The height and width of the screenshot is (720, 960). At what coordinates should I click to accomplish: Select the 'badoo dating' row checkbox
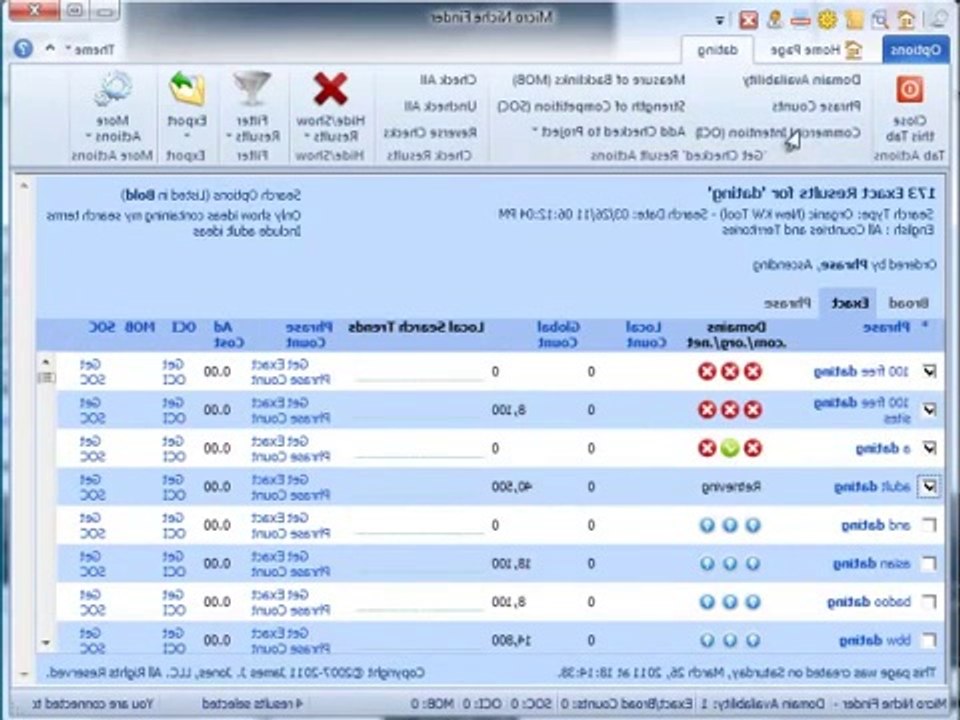[929, 602]
